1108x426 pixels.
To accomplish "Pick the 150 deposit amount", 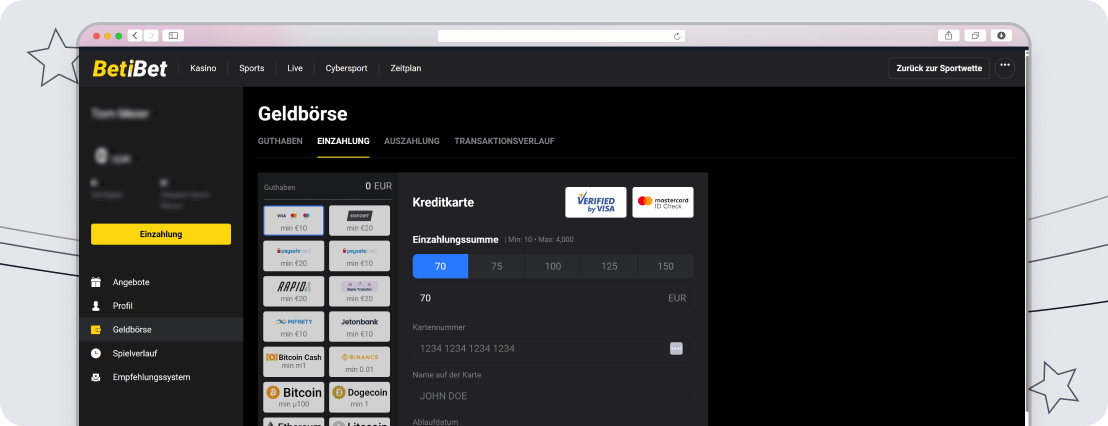I will (x=665, y=267).
